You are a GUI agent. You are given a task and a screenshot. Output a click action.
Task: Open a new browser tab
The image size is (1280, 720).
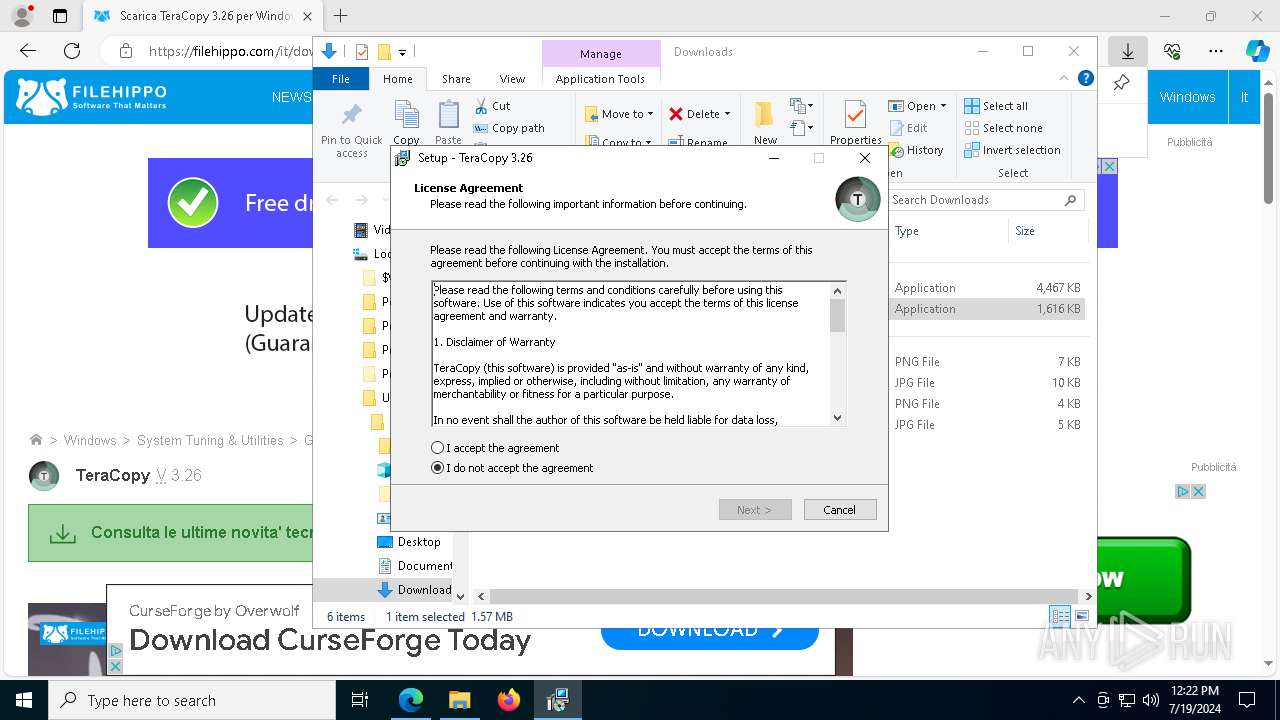click(341, 16)
